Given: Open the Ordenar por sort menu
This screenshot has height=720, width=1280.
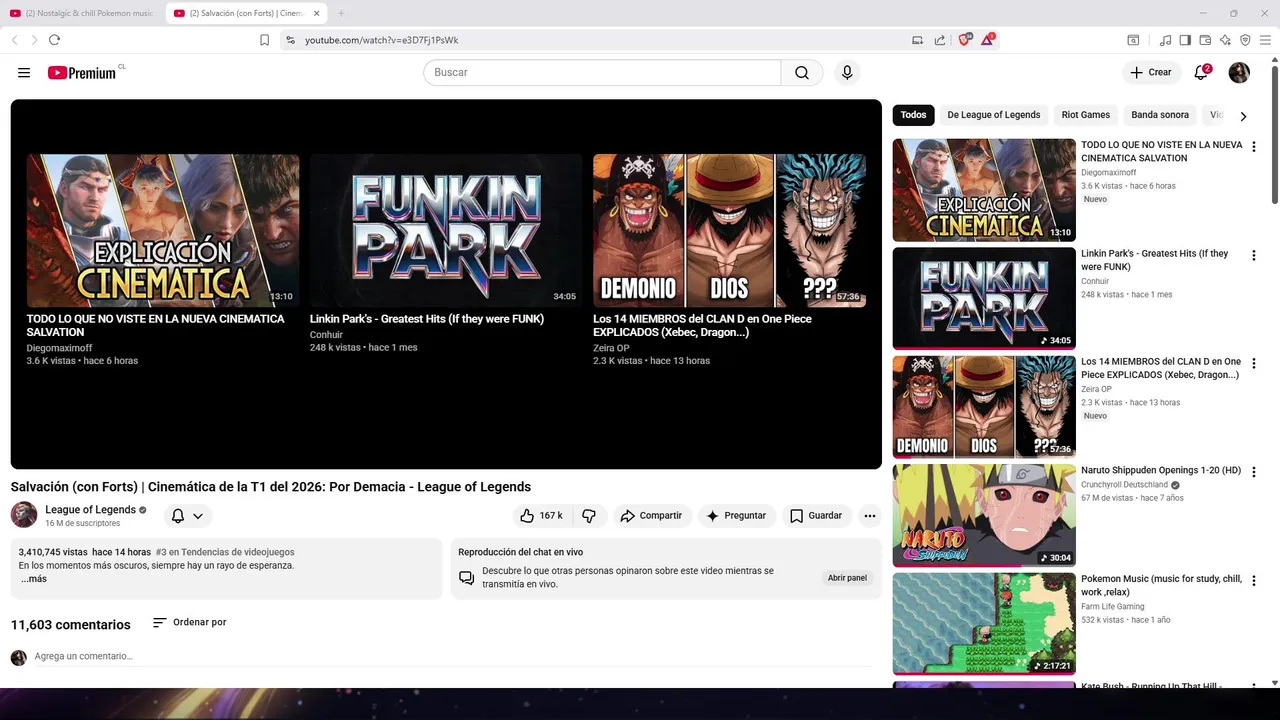Looking at the screenshot, I should point(190,622).
